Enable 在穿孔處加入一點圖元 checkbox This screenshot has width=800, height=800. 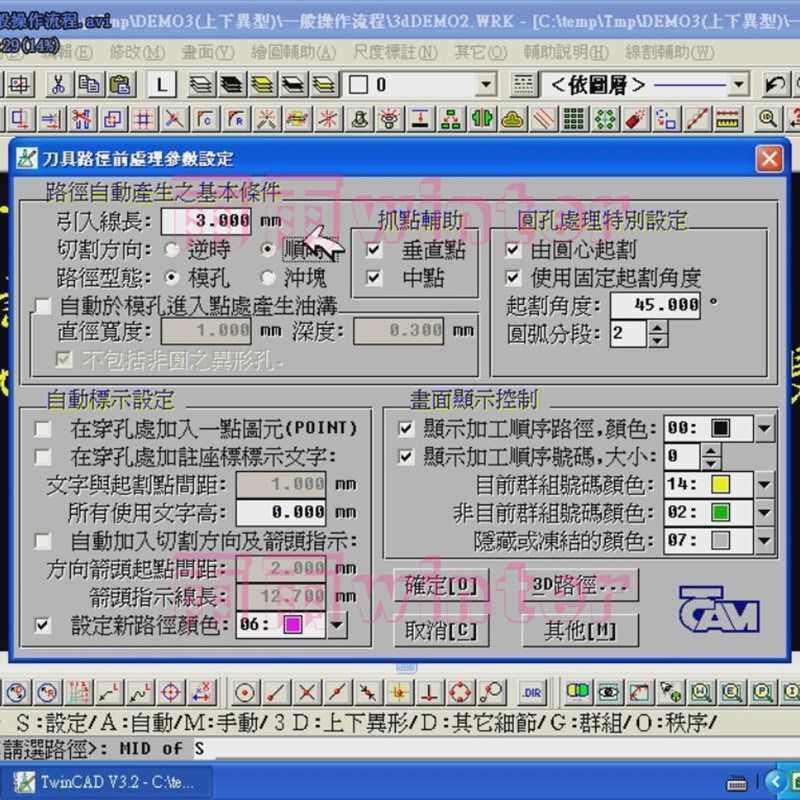tap(43, 429)
